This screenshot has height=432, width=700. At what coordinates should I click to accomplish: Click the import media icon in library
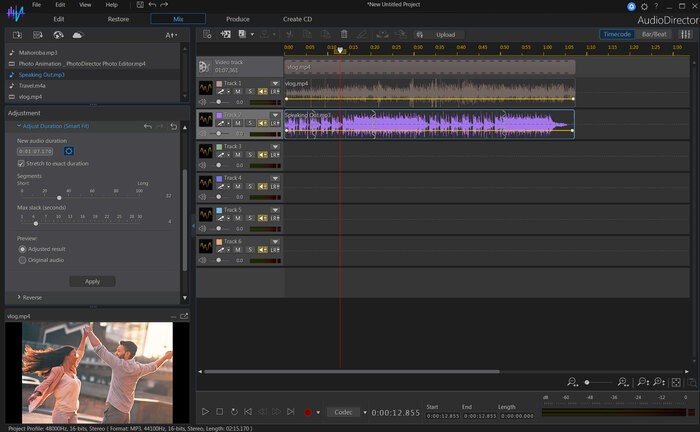[x=17, y=34]
